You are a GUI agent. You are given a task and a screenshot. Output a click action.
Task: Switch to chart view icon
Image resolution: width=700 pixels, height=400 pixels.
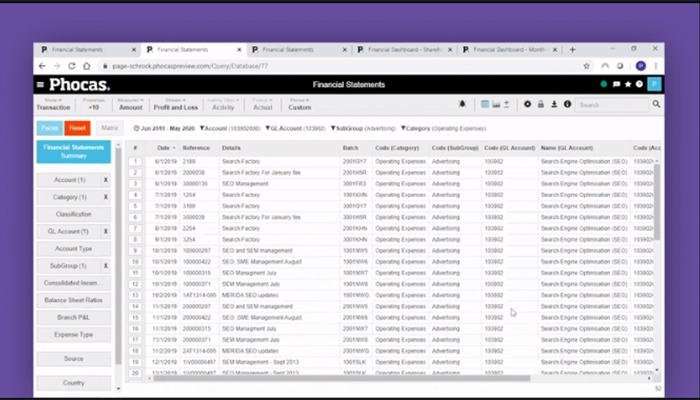[x=496, y=104]
